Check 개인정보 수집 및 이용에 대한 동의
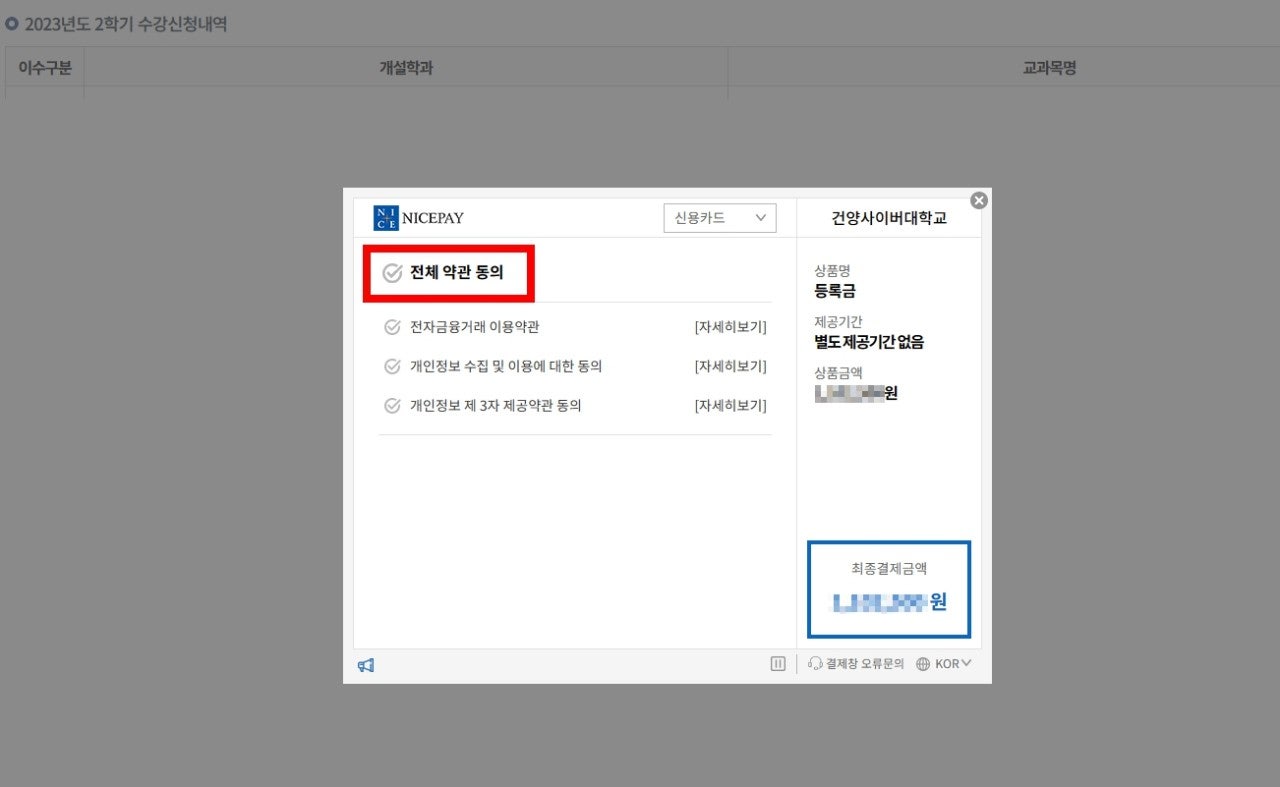1280x787 pixels. click(x=393, y=367)
